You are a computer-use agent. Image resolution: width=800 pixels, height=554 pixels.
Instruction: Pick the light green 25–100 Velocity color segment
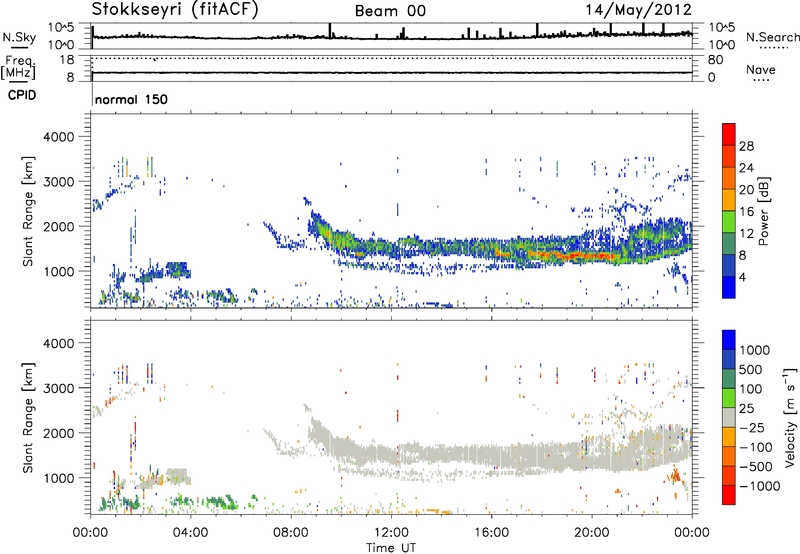click(x=729, y=398)
